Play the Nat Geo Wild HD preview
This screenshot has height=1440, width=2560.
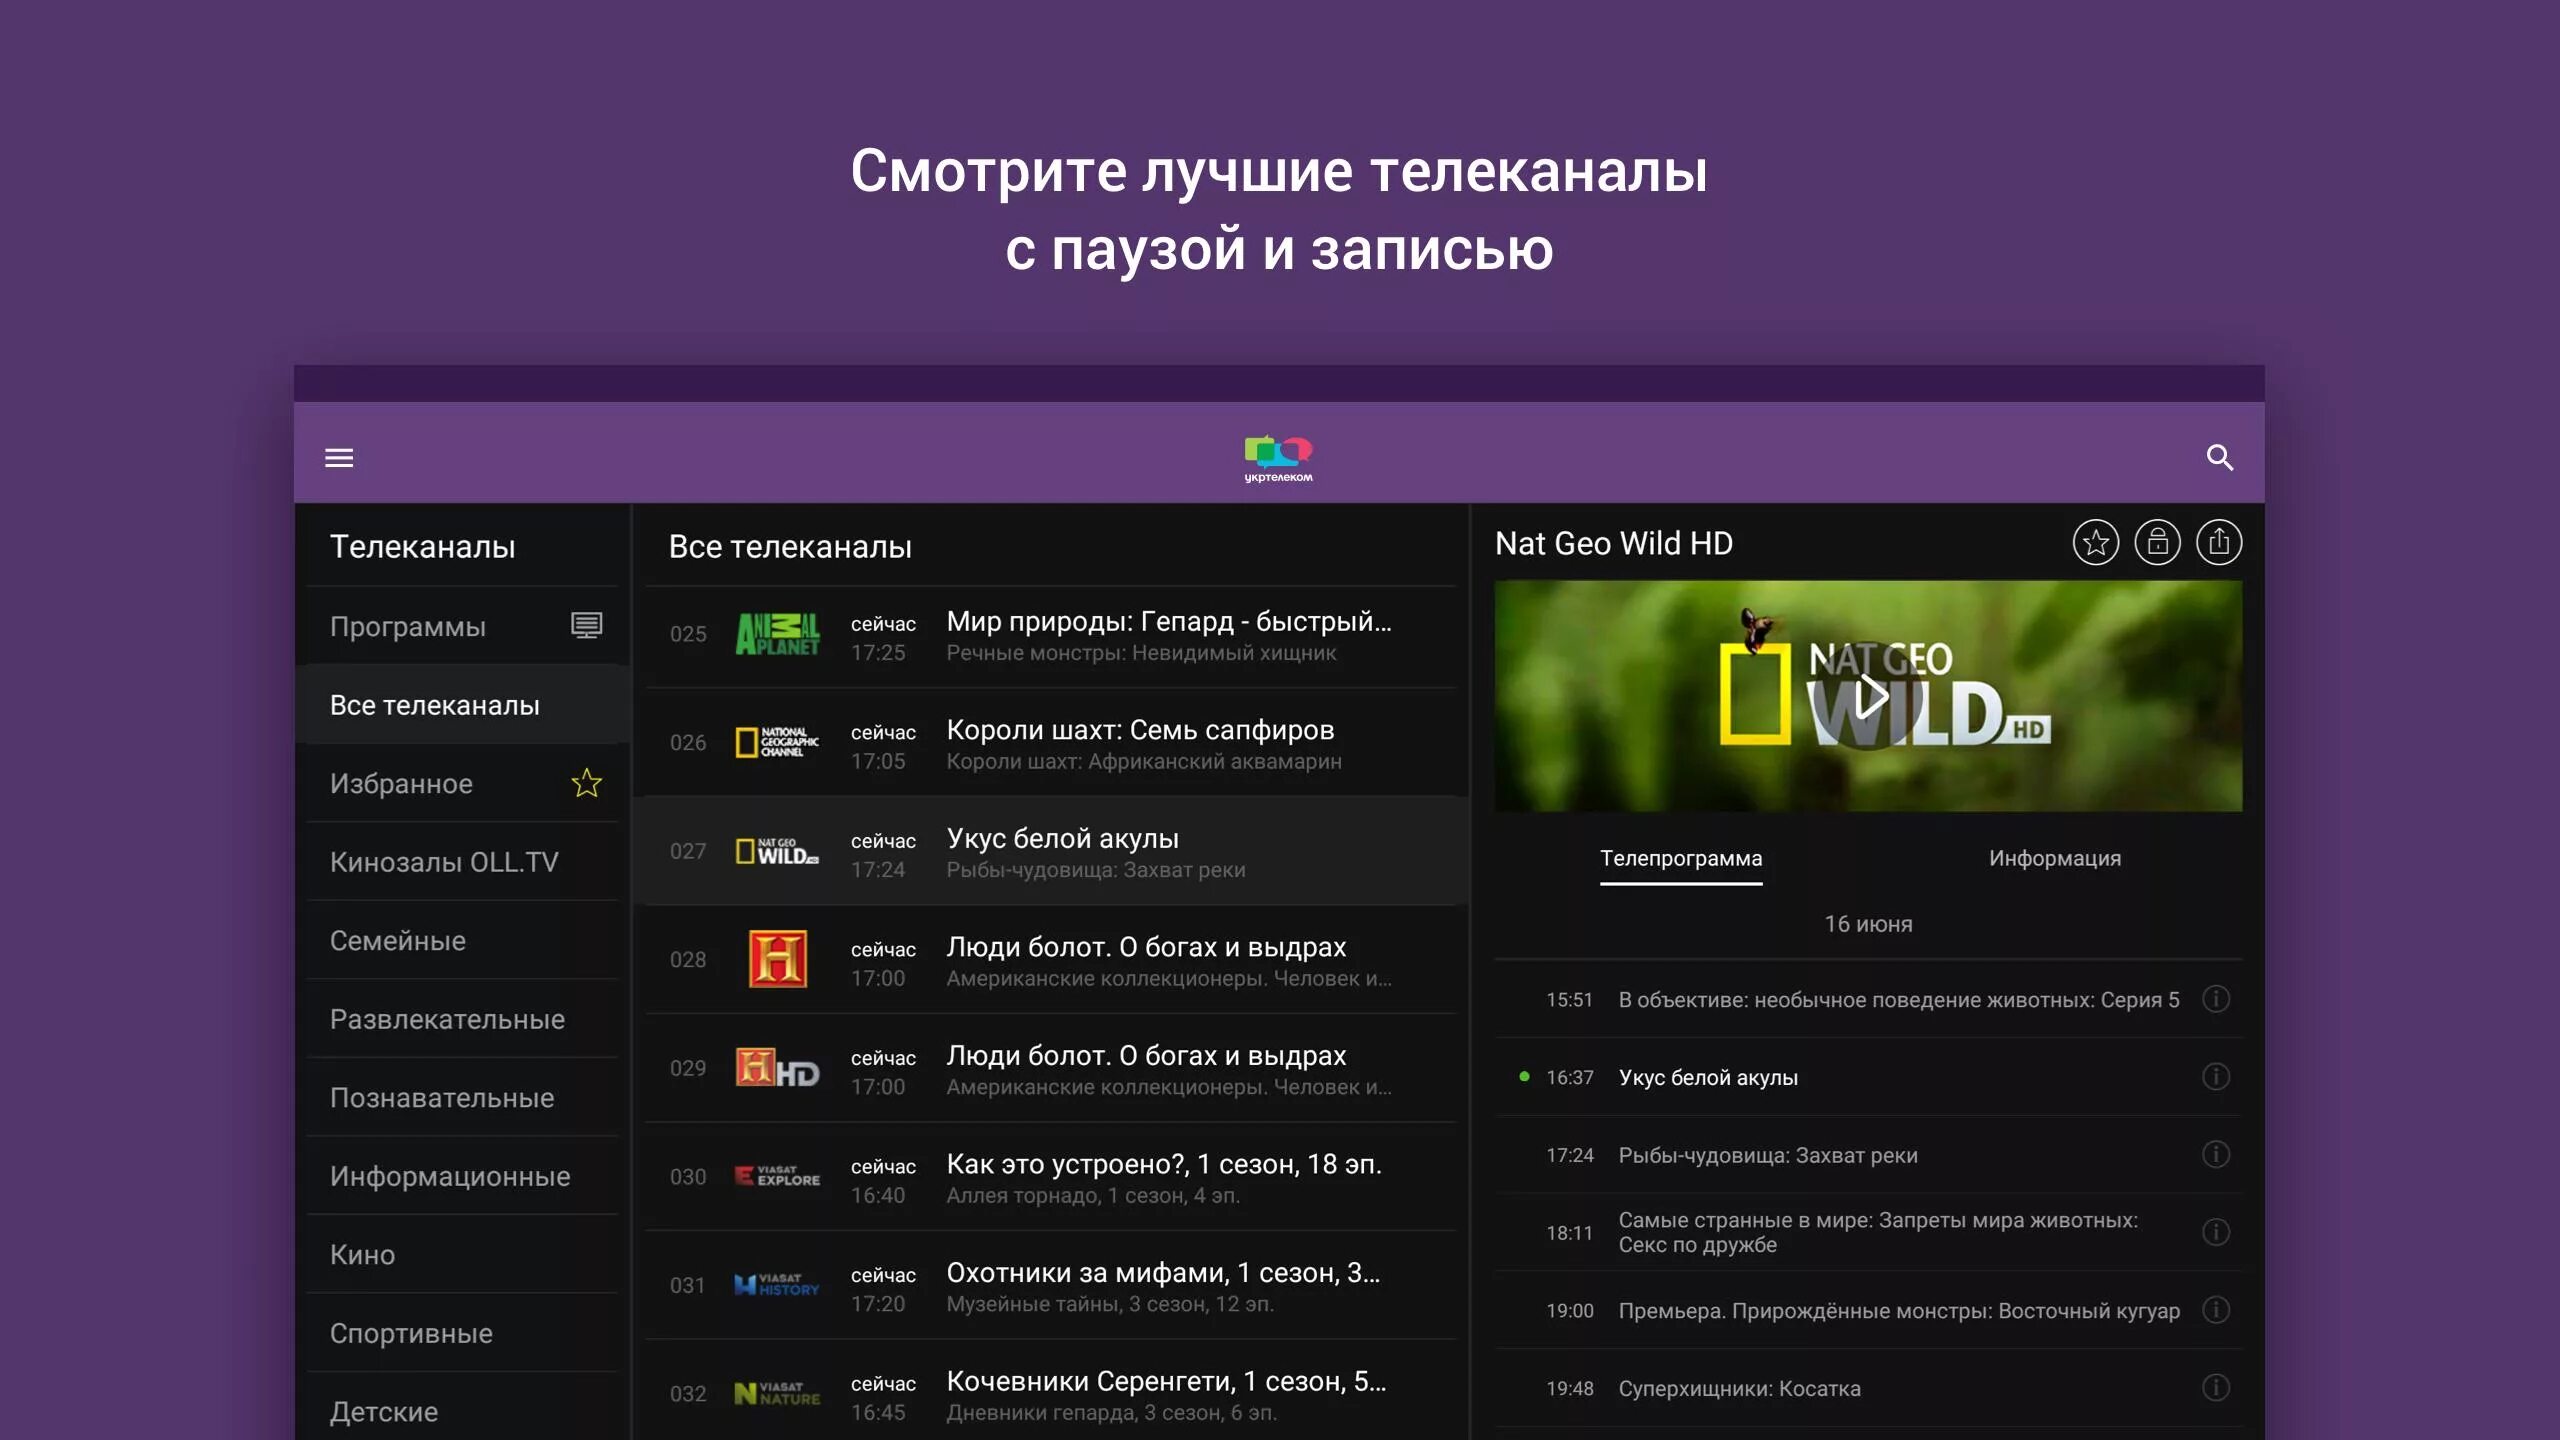(1868, 696)
